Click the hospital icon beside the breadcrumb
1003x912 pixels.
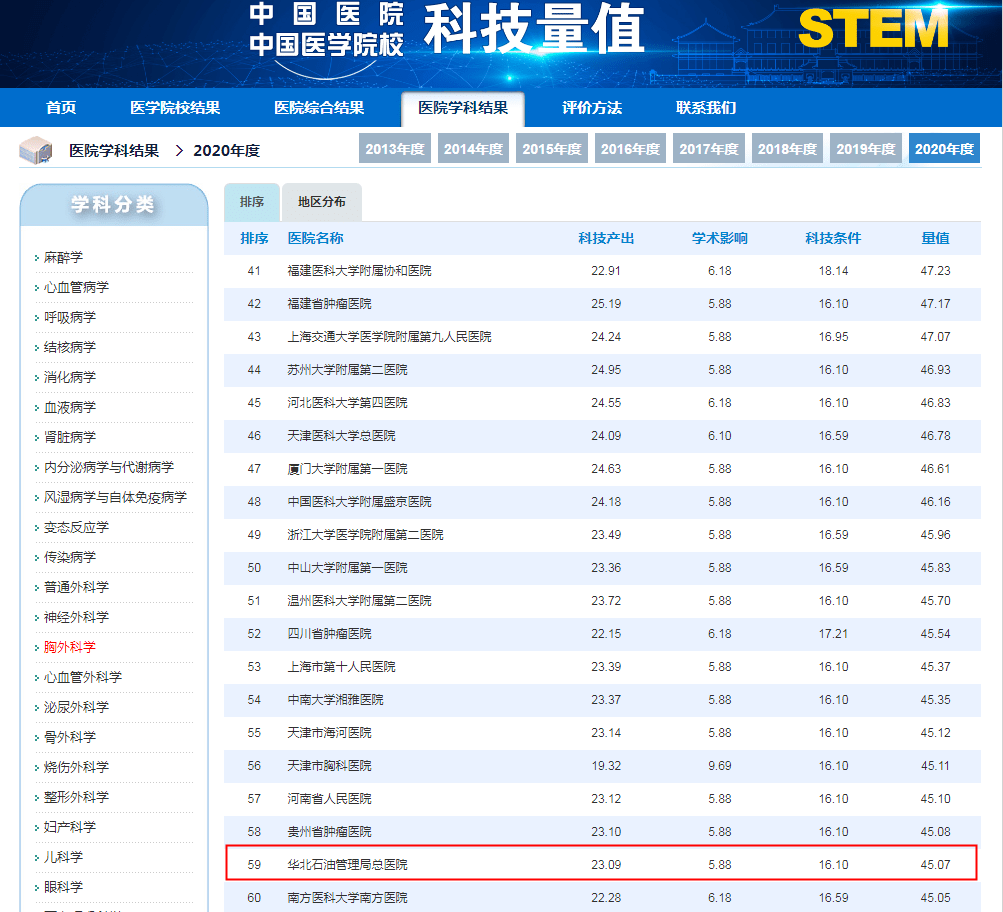coord(36,151)
